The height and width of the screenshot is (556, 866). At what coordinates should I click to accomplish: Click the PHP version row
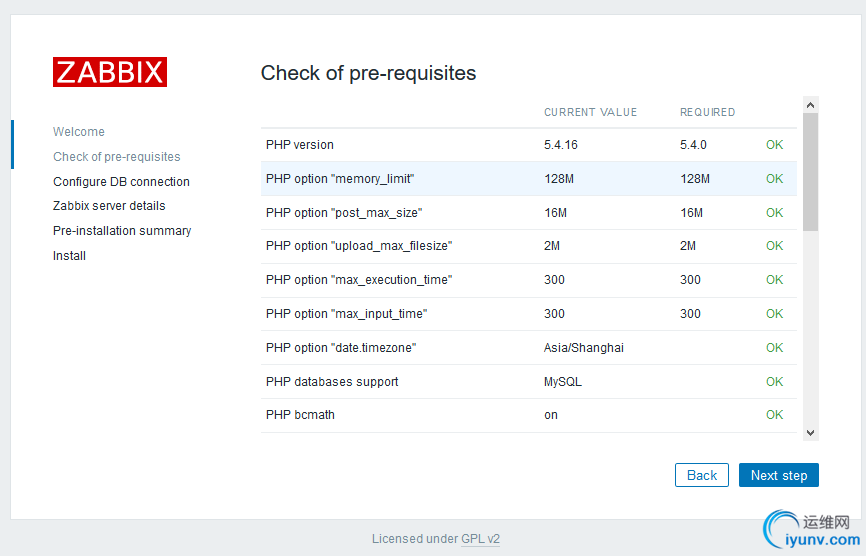[528, 145]
